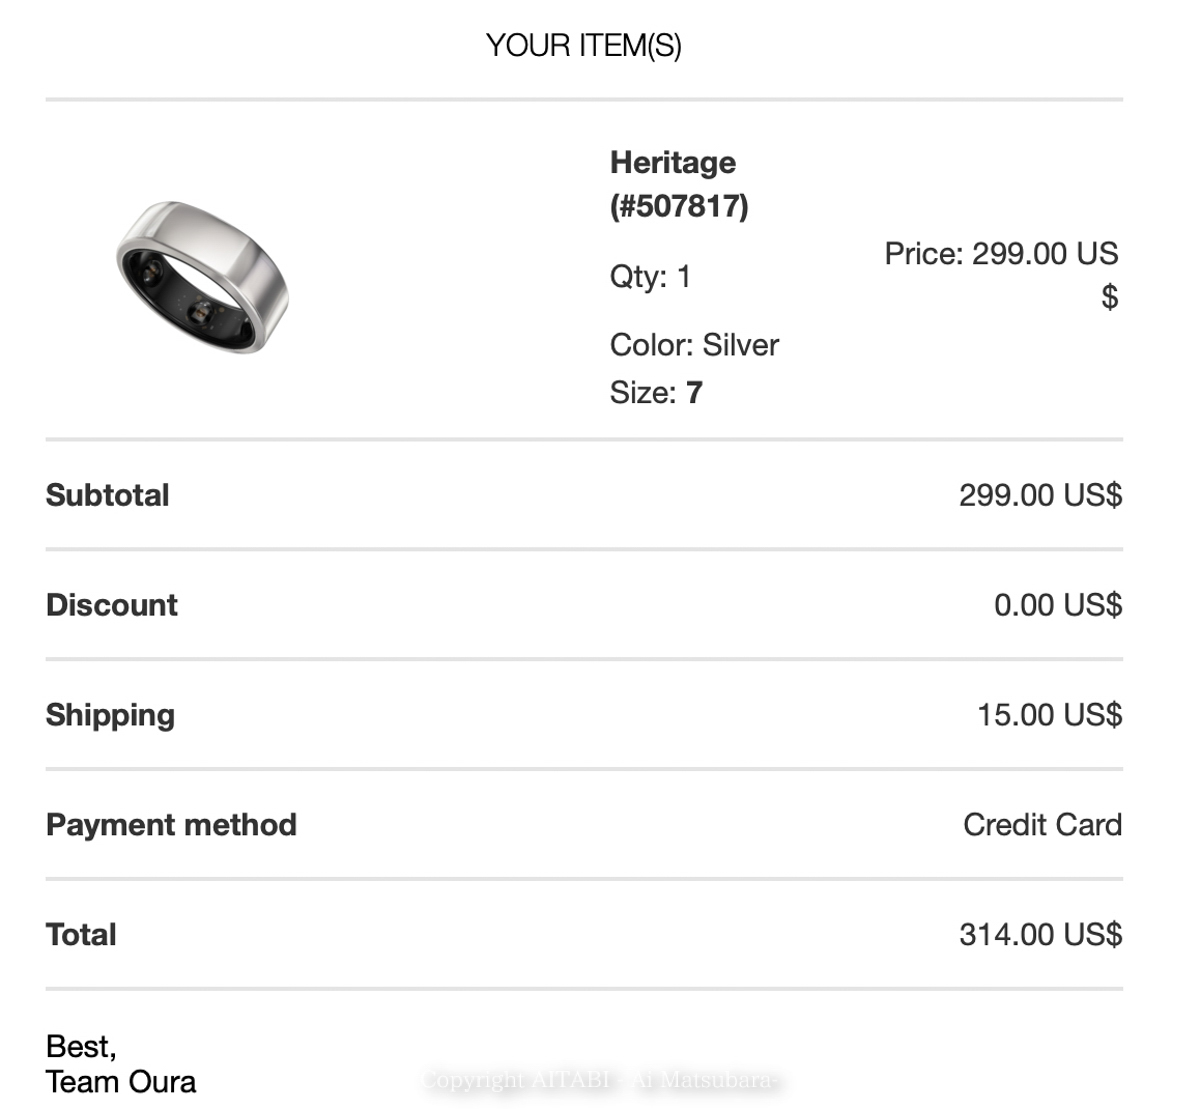Click the Subtotal label

[108, 495]
